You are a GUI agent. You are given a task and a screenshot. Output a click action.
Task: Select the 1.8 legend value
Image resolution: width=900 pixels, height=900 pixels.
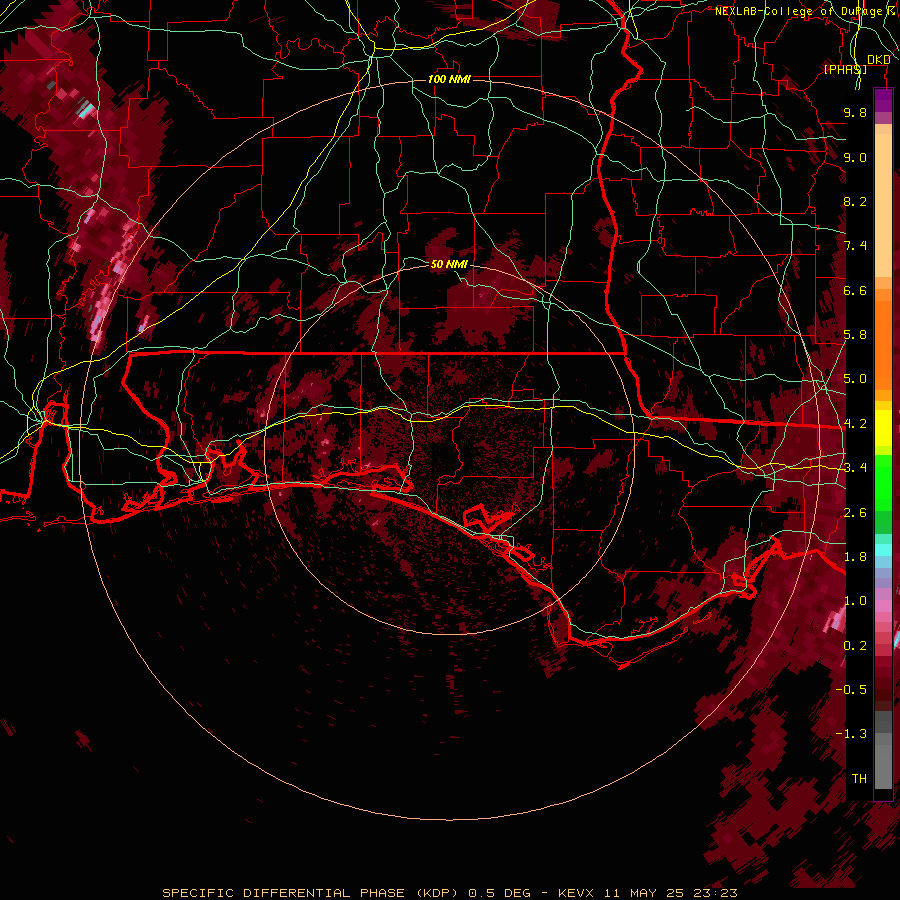point(855,557)
